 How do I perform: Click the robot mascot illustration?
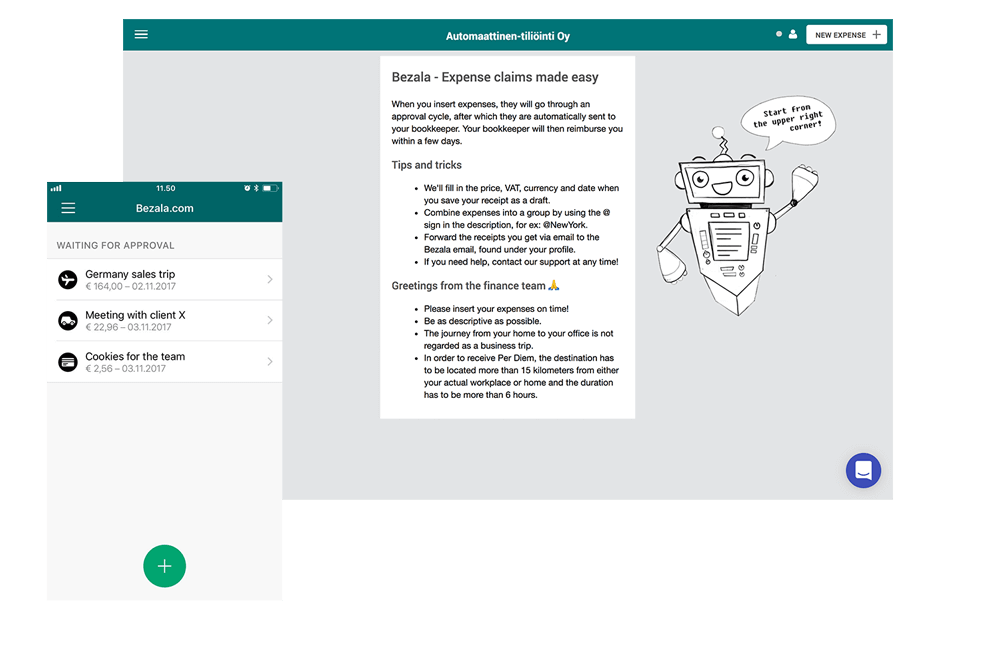click(737, 220)
